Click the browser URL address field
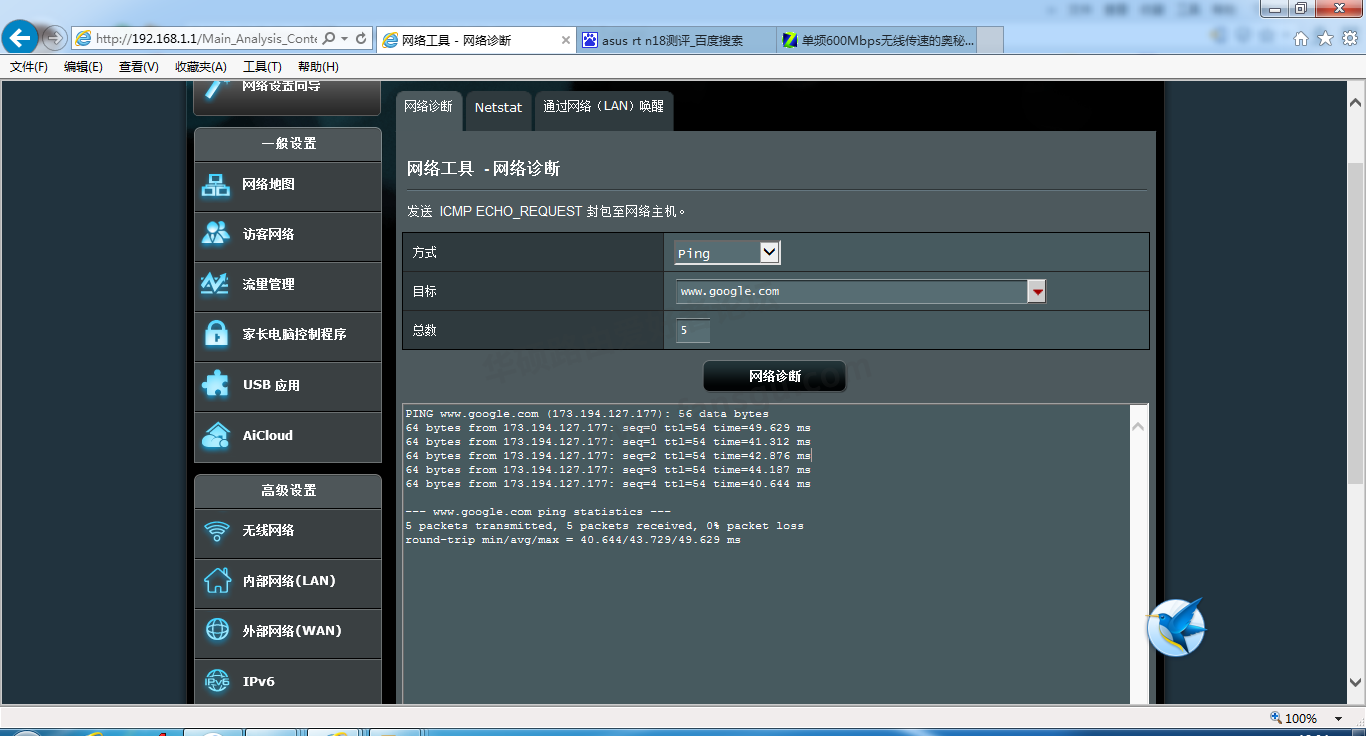Screen dimensions: 1366x736 [x=206, y=39]
